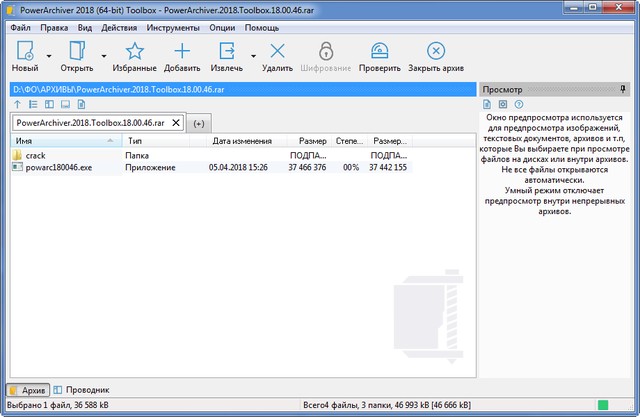Viewport: 640px width, 417px height.
Task: Expand the dropdown arrow next to Извлечь
Action: [252, 56]
